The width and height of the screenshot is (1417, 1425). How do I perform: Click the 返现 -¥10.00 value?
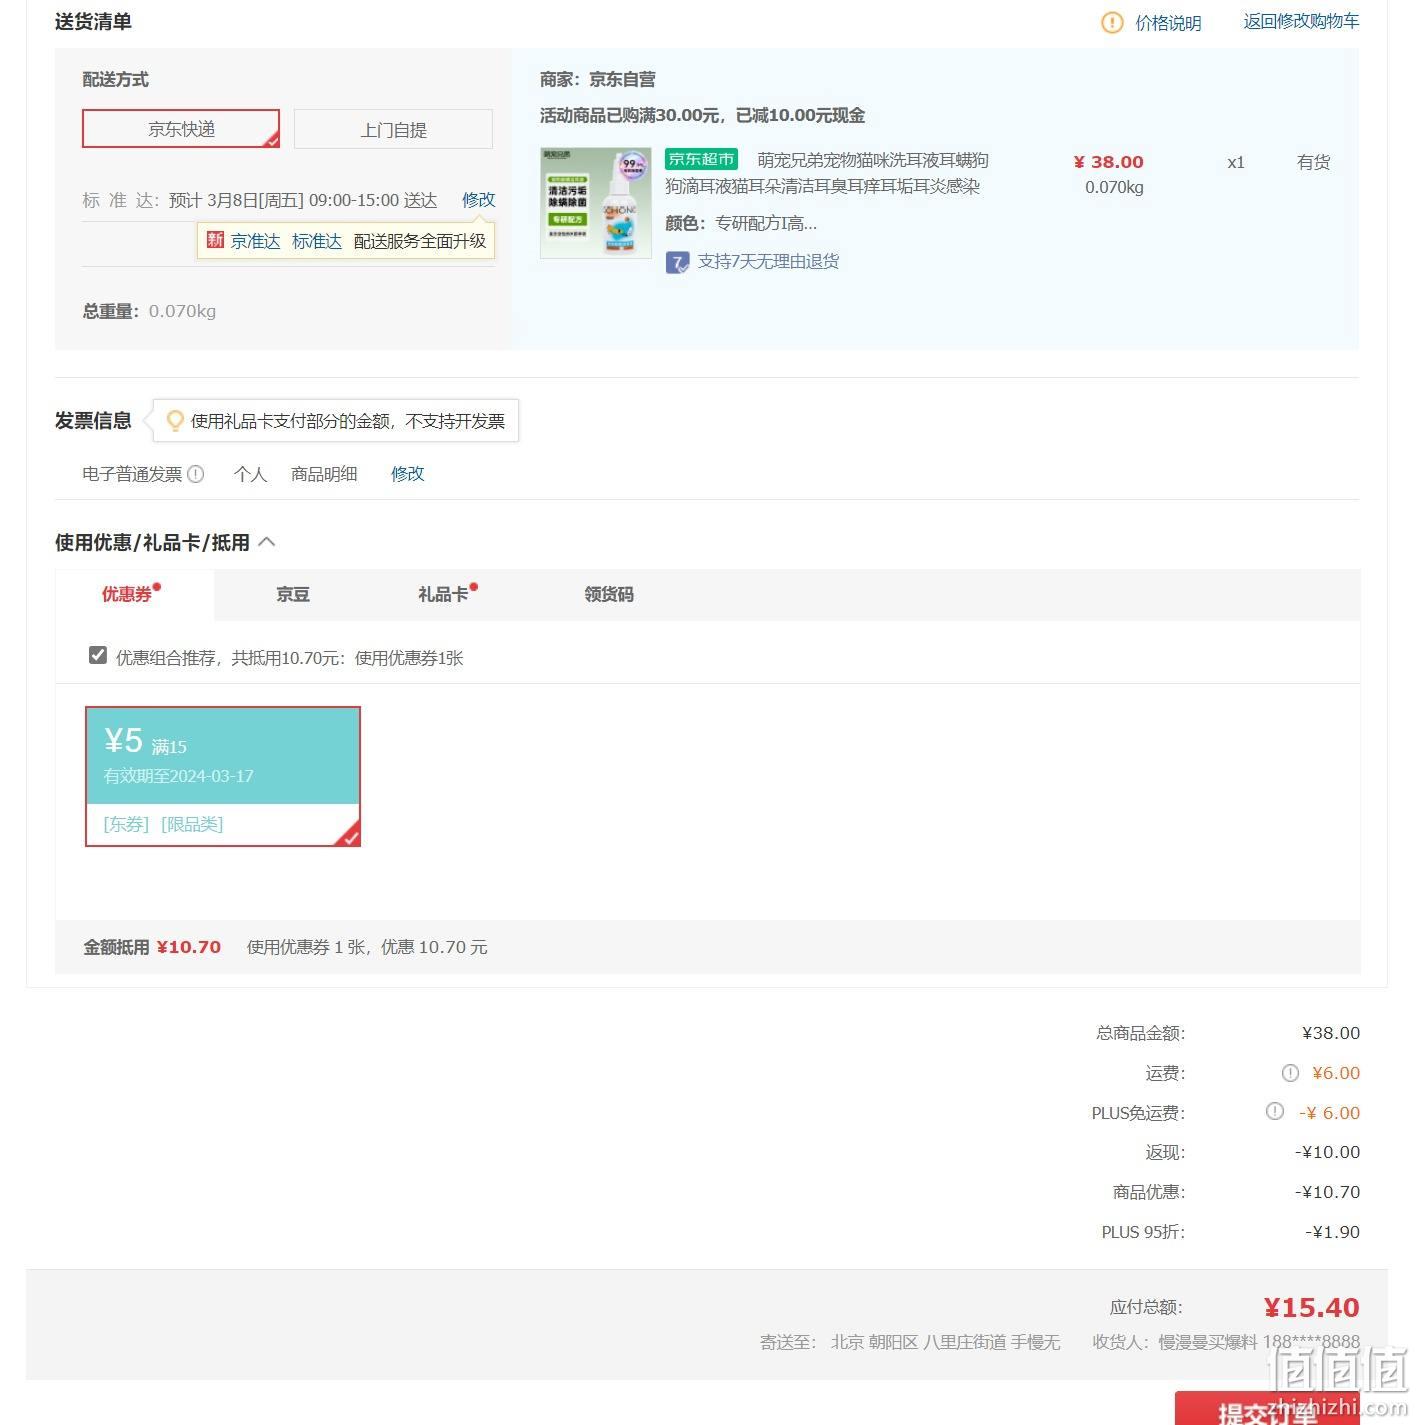coord(1327,1152)
